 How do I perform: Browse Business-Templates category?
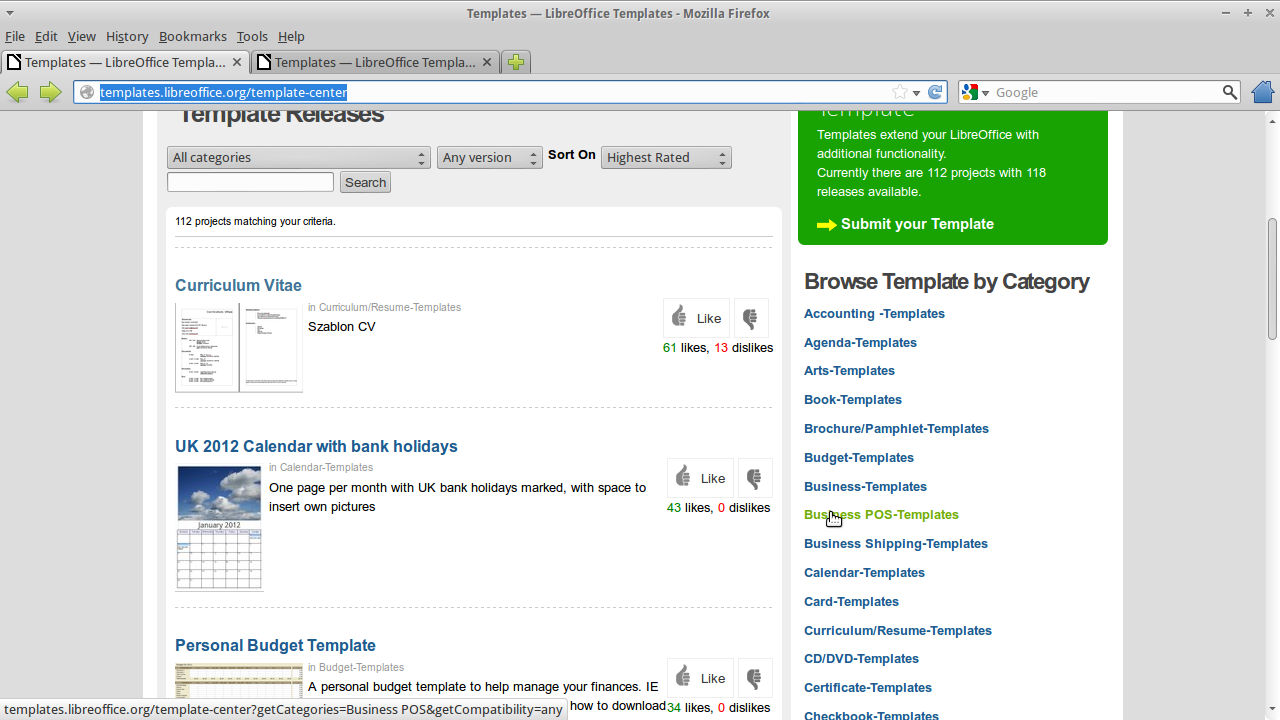865,486
